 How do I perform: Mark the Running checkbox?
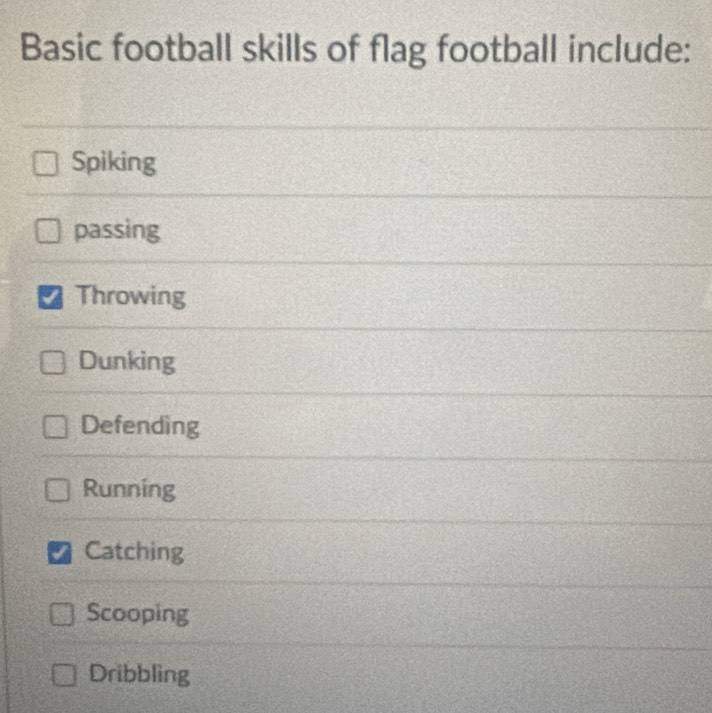point(57,490)
